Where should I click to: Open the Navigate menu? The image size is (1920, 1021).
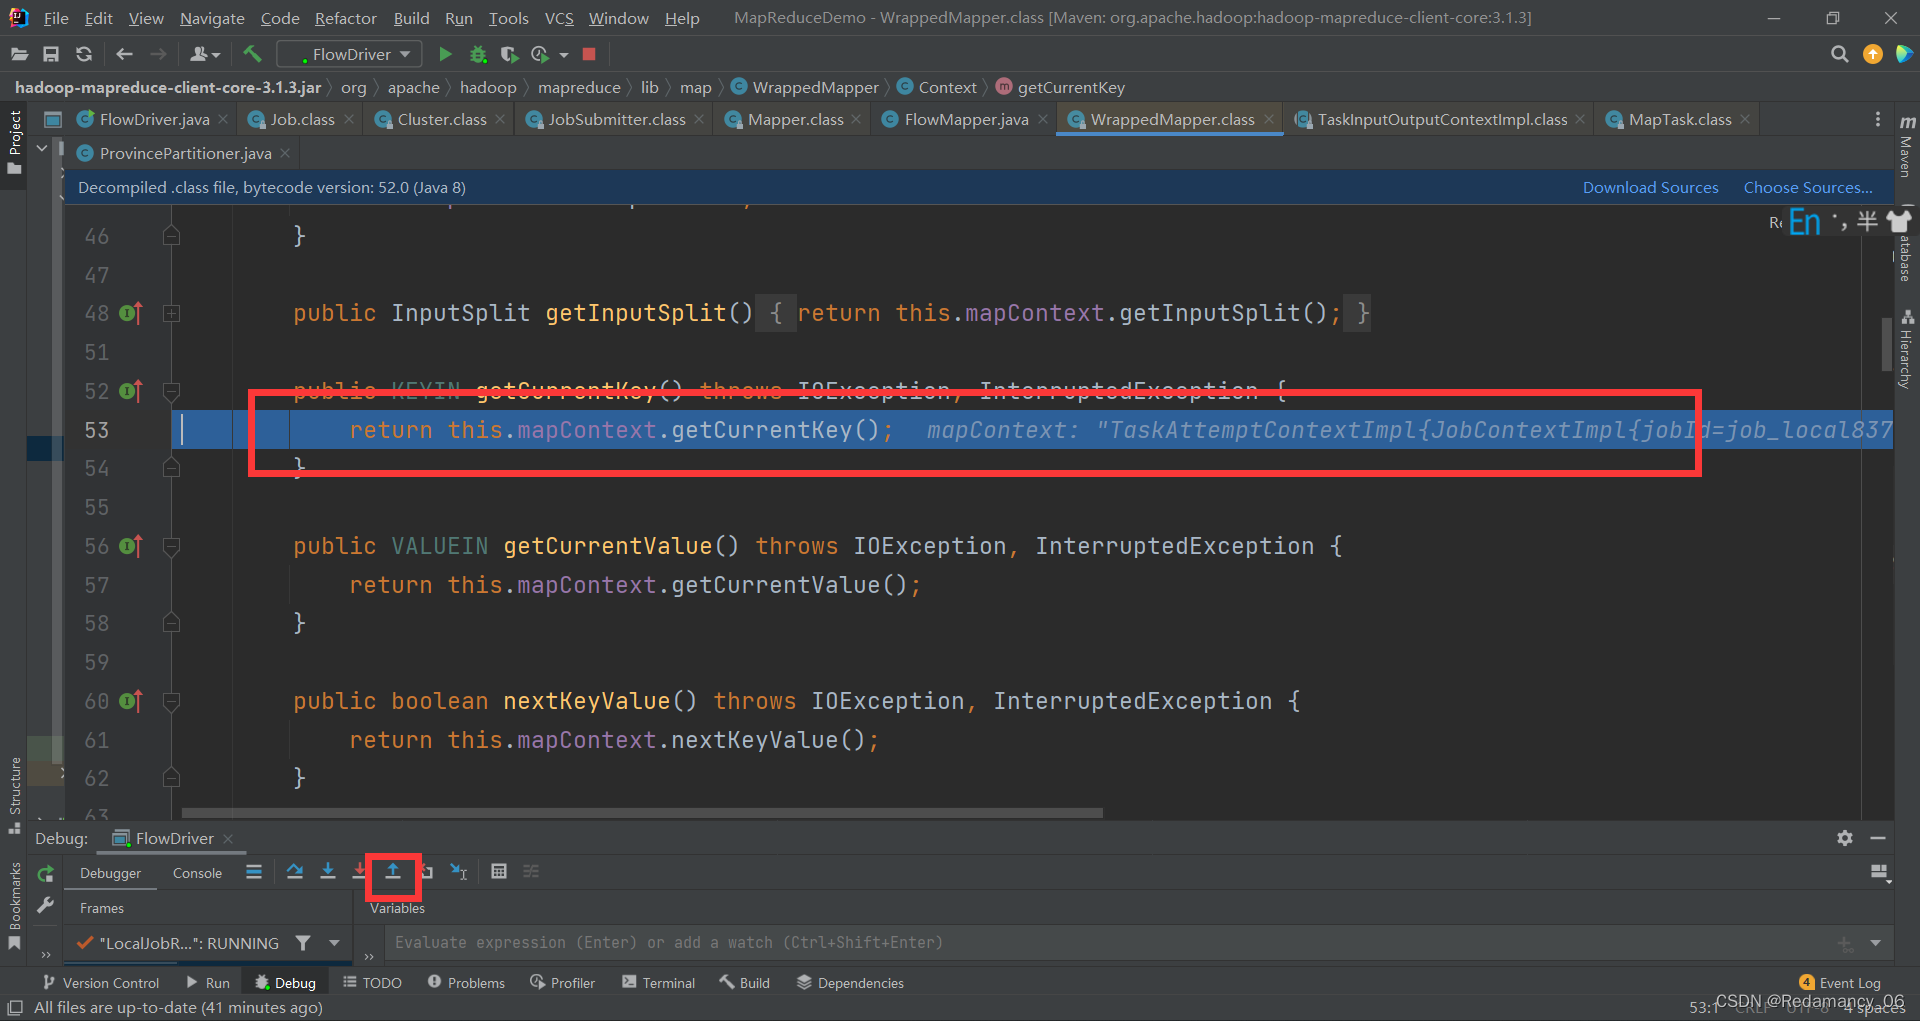(212, 18)
